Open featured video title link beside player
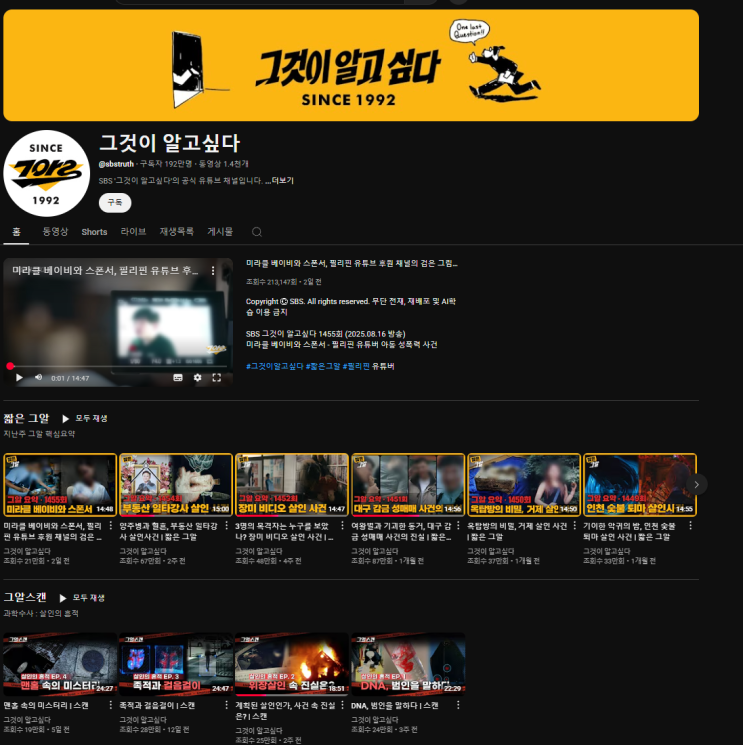 click(352, 263)
